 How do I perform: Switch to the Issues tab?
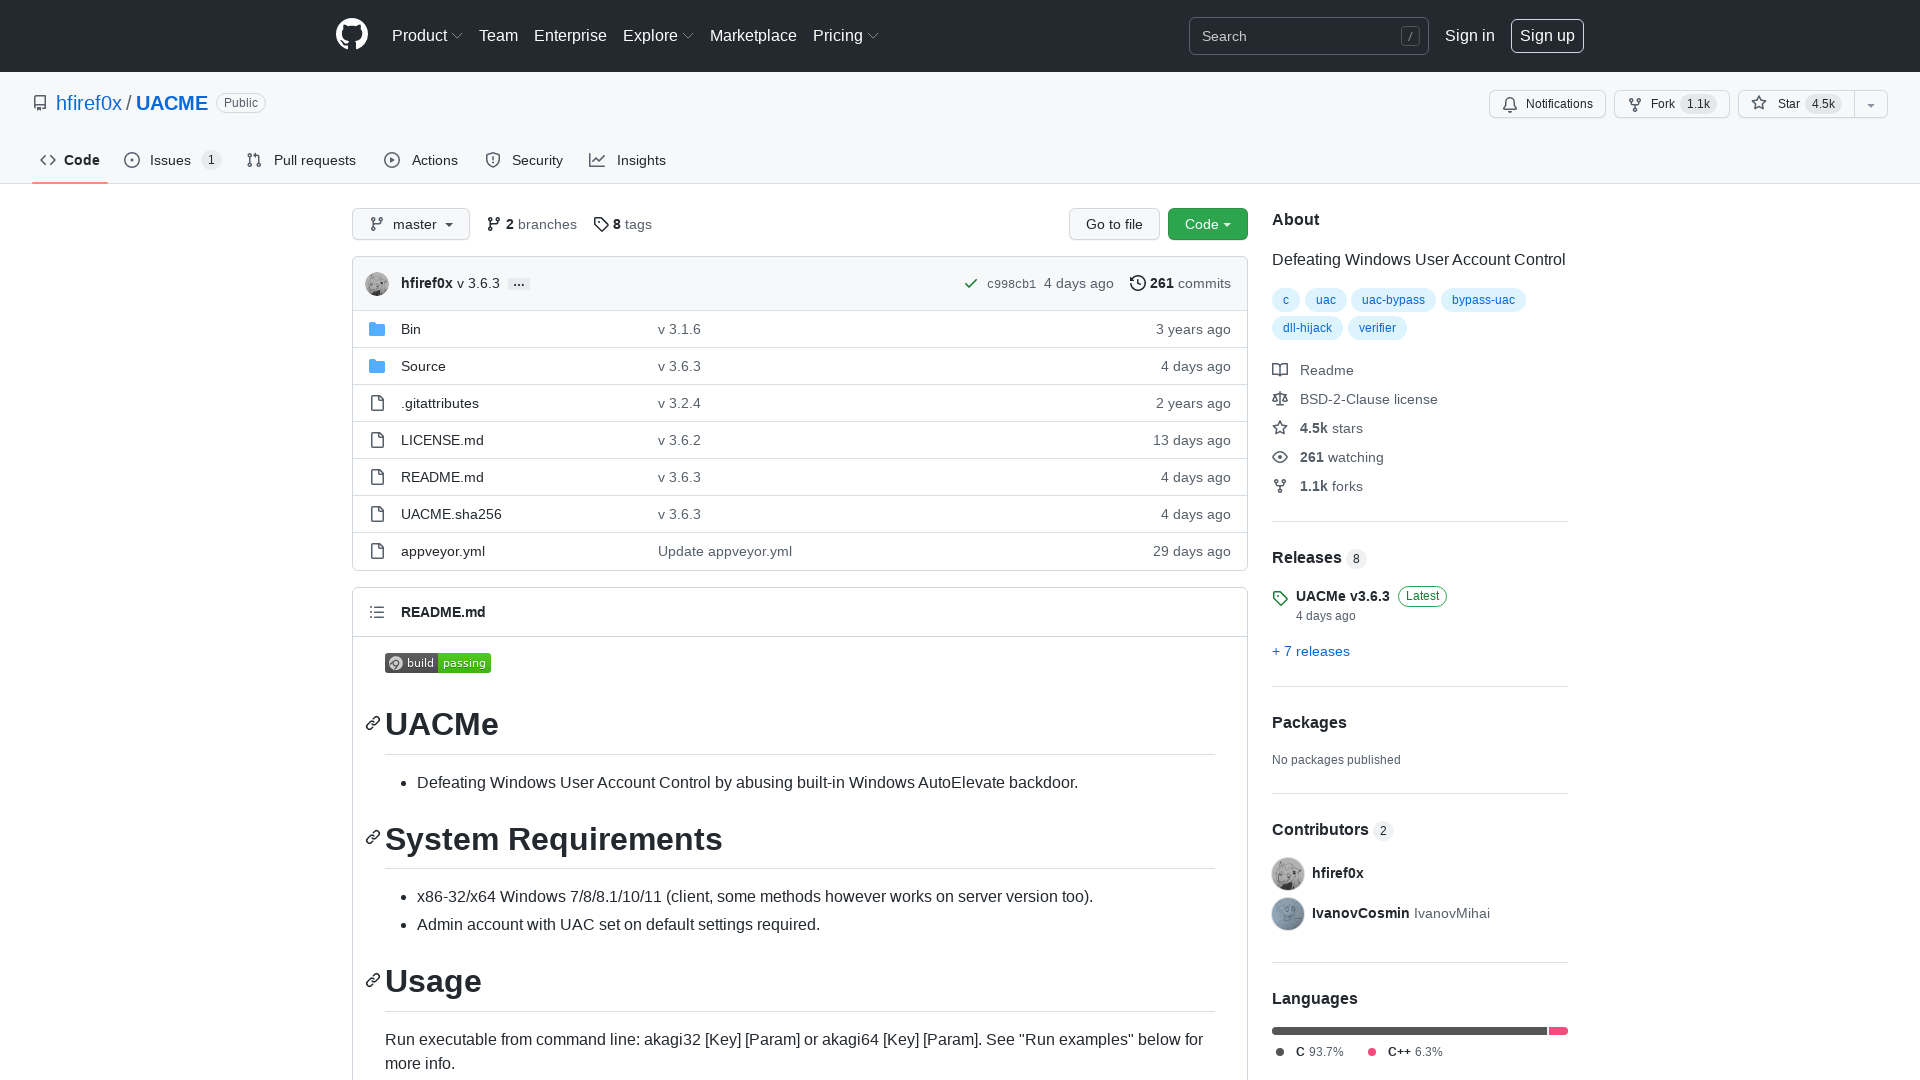[x=172, y=160]
